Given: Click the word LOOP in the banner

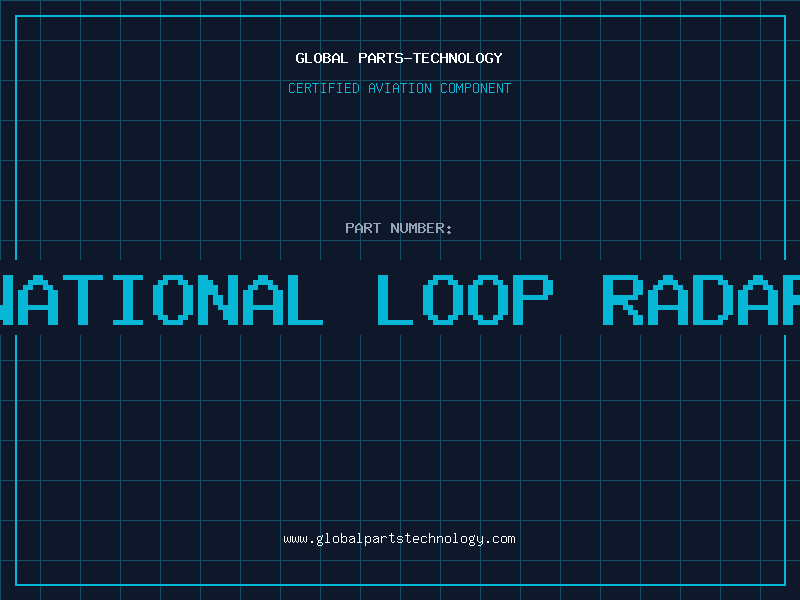Looking at the screenshot, I should 464,299.
